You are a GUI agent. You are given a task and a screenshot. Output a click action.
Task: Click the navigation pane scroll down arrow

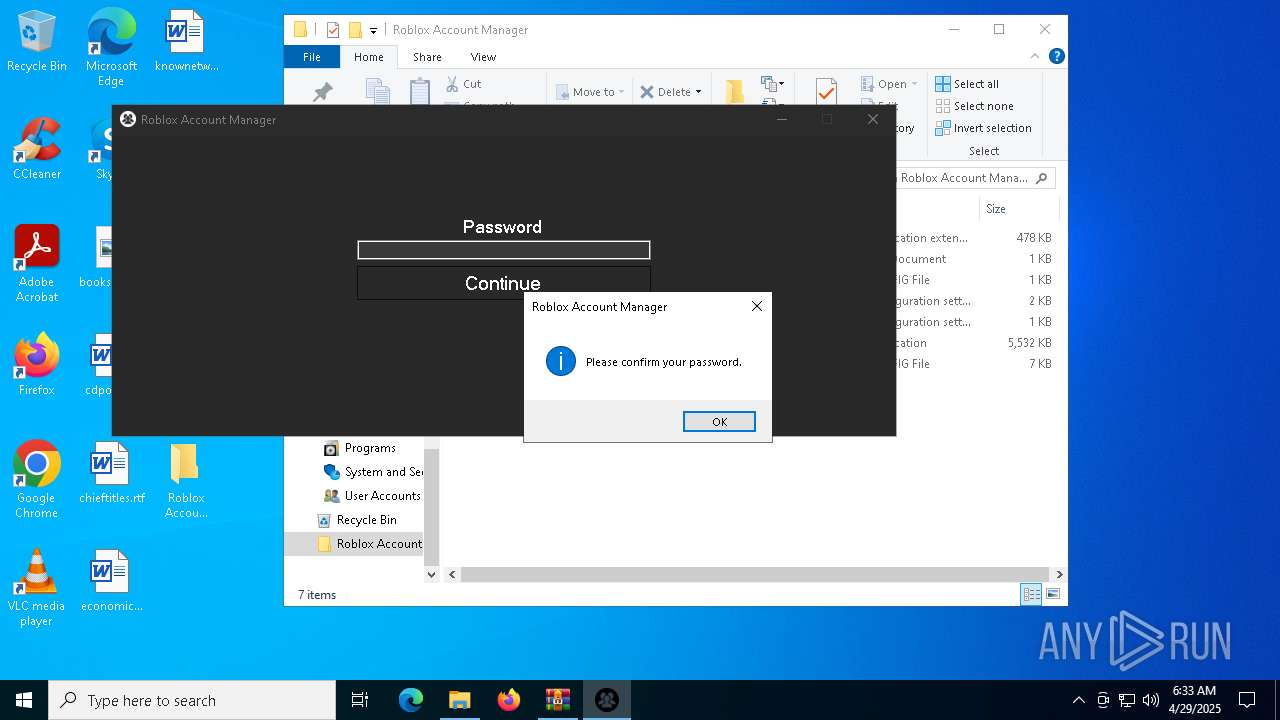point(432,574)
